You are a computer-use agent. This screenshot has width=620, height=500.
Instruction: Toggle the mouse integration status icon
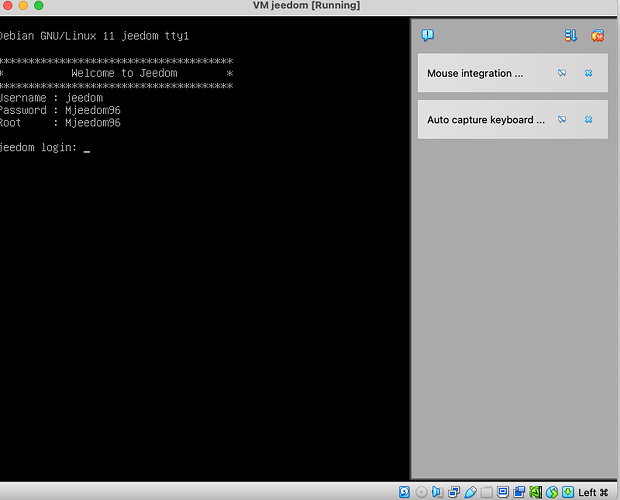pos(552,492)
